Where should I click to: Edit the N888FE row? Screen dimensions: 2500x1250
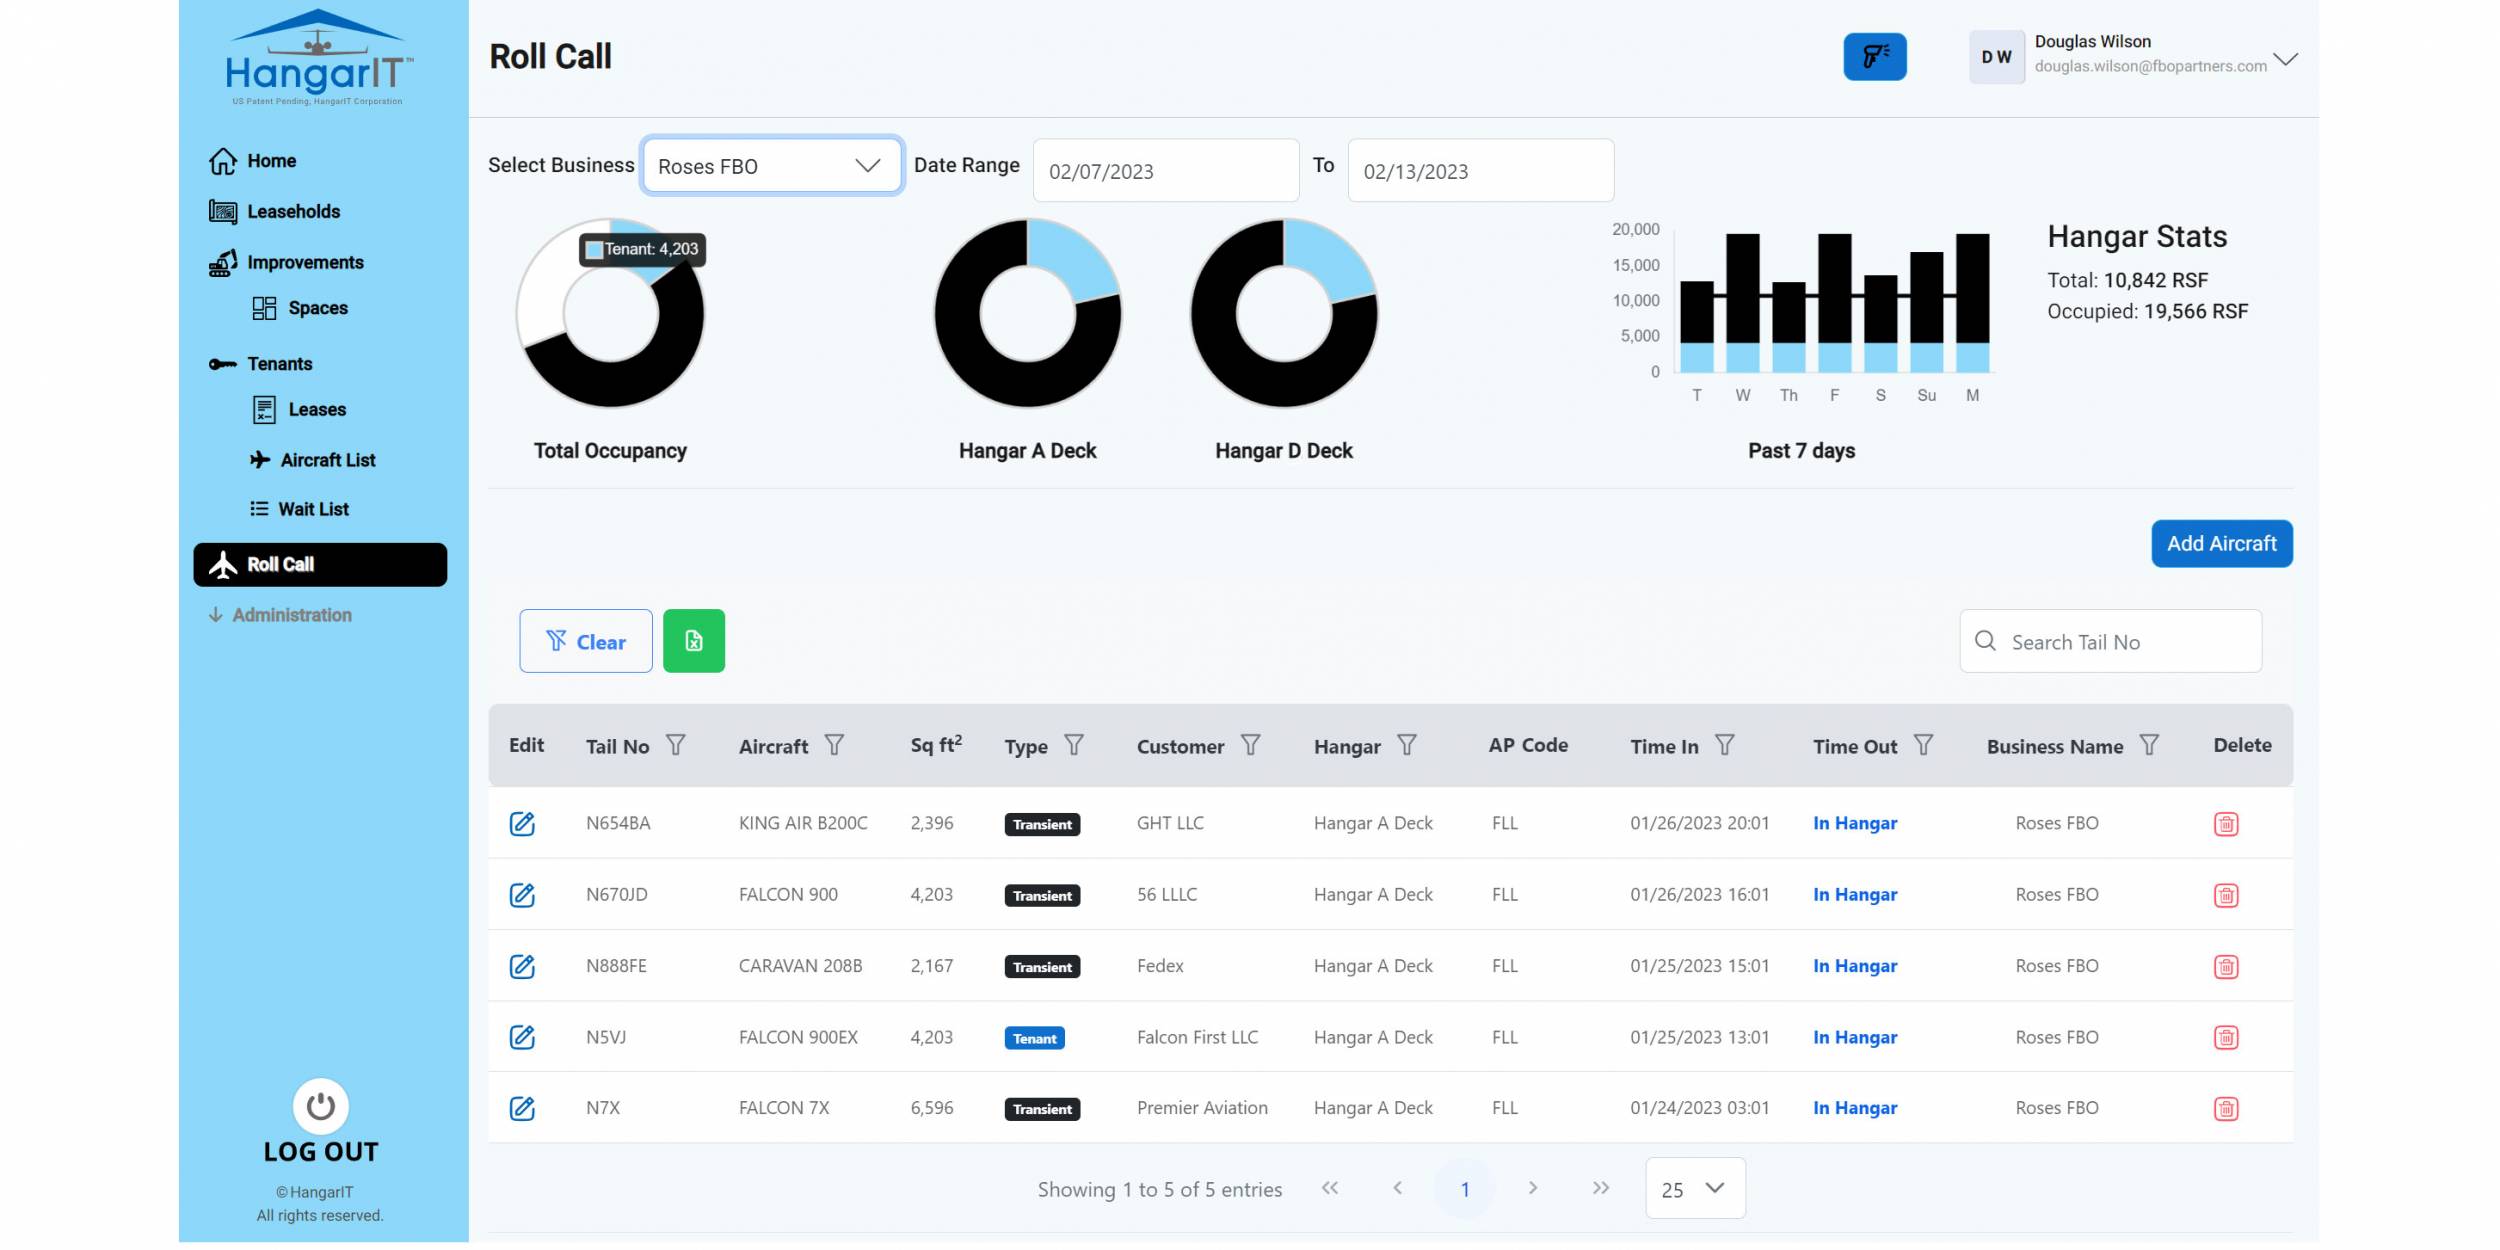point(522,966)
